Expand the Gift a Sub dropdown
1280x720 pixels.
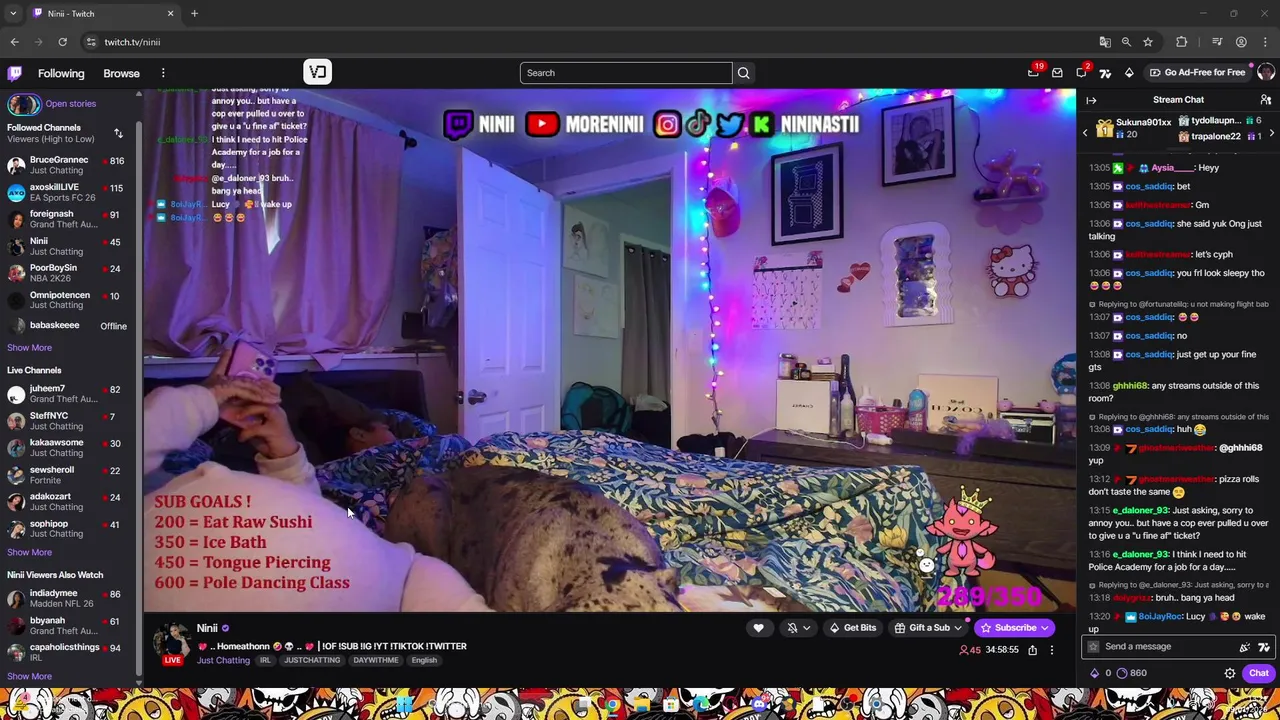[x=957, y=628]
